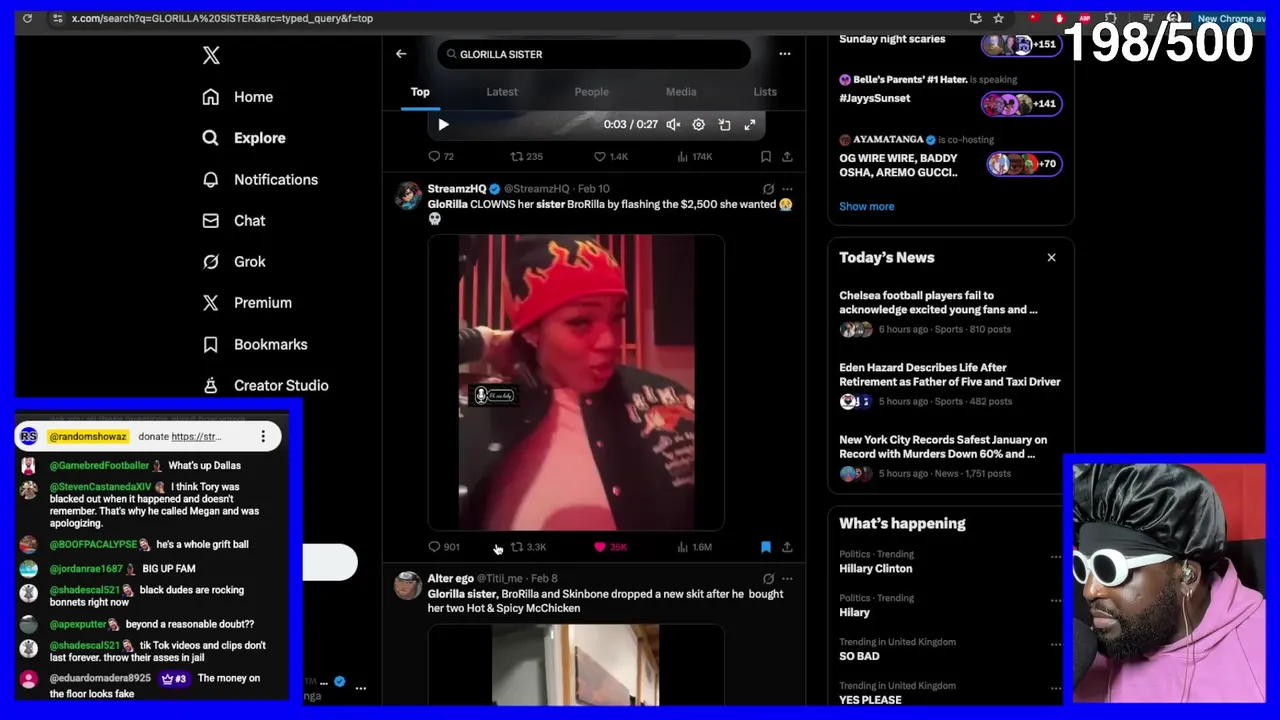The height and width of the screenshot is (720, 1280).
Task: Switch to the Latest tab
Action: [502, 92]
